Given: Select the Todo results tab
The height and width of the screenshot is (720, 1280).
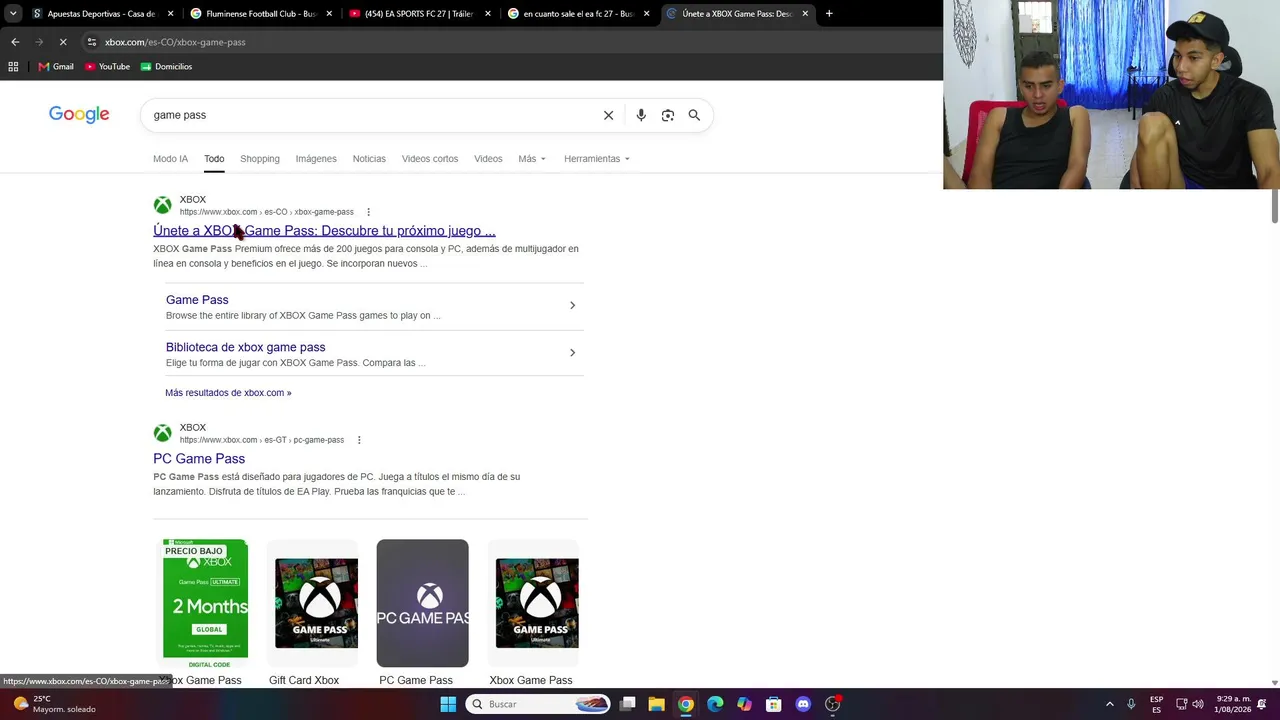Looking at the screenshot, I should (214, 159).
